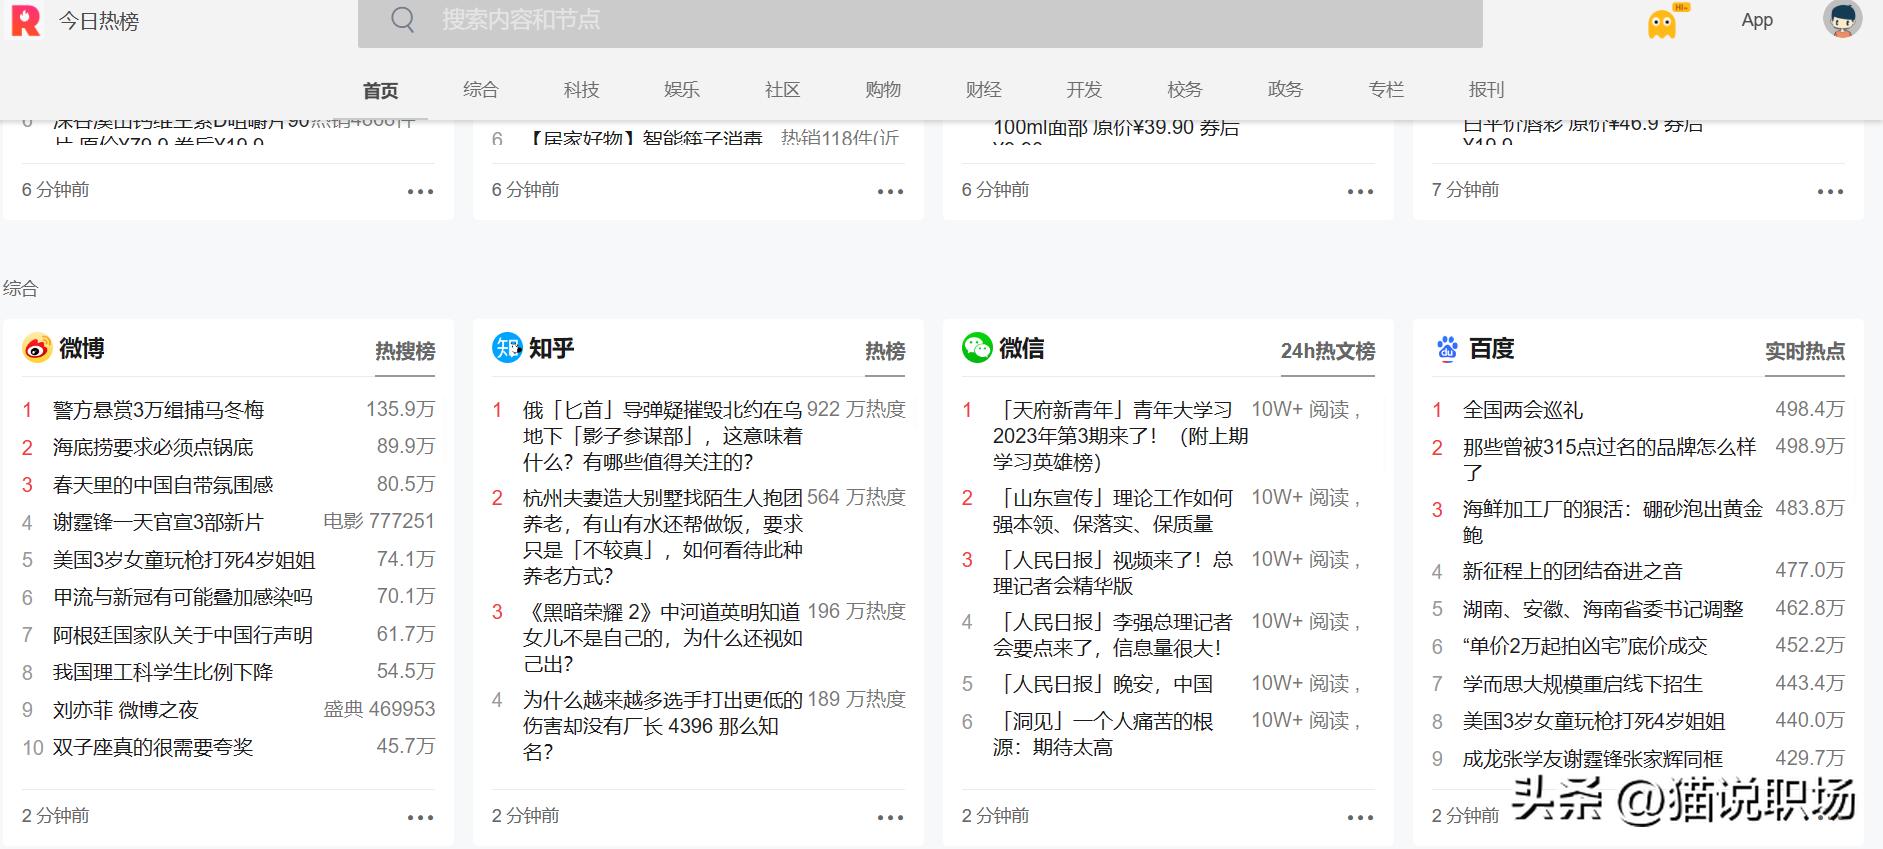Open WeChat article 「洞见」一个人痛苦的根源
Viewport: 1883px width, 849px height.
[1102, 734]
